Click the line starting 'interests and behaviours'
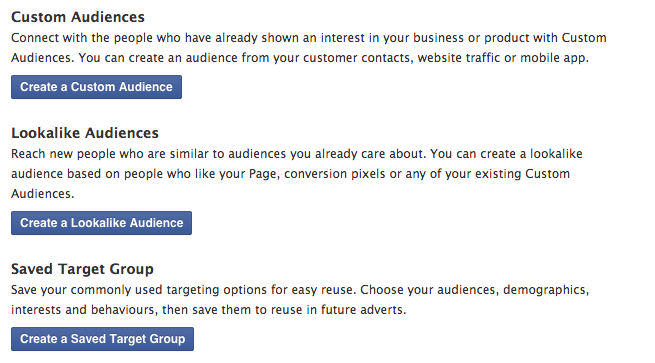Image resolution: width=655 pixels, height=363 pixels. point(208,310)
